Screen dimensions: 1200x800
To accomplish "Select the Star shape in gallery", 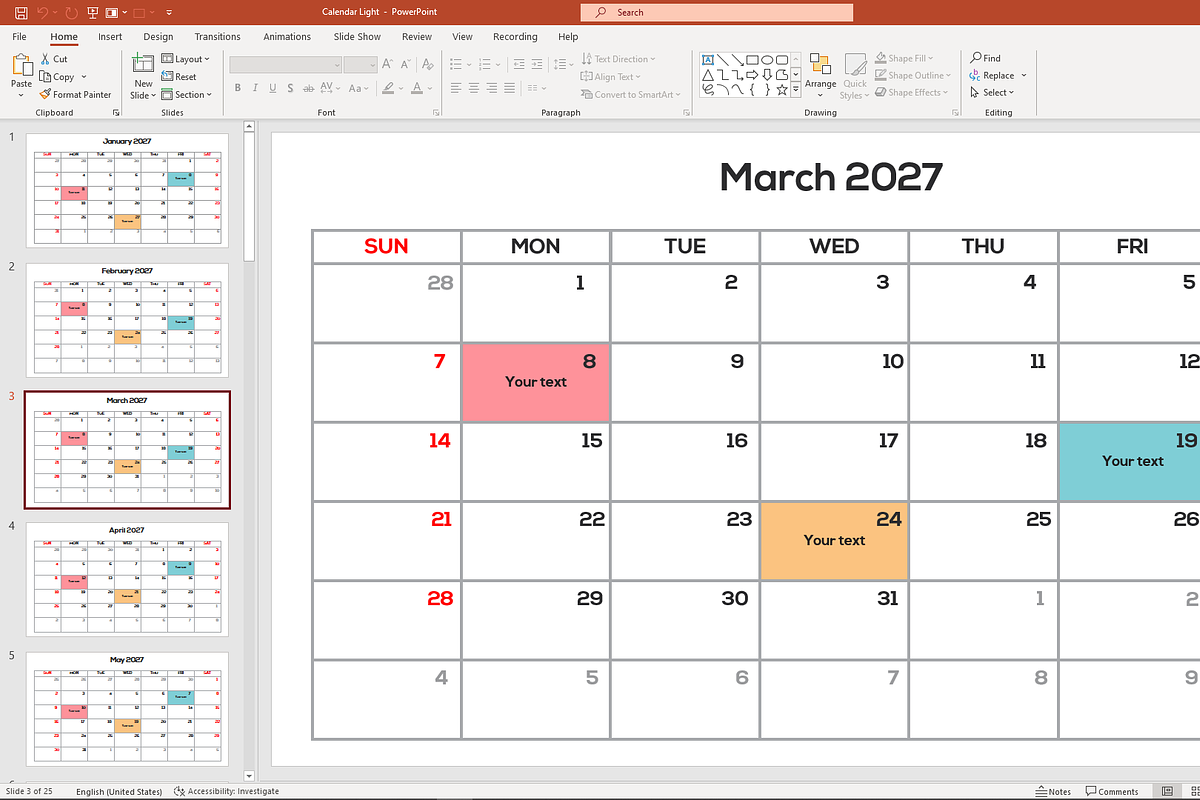I will point(782,90).
